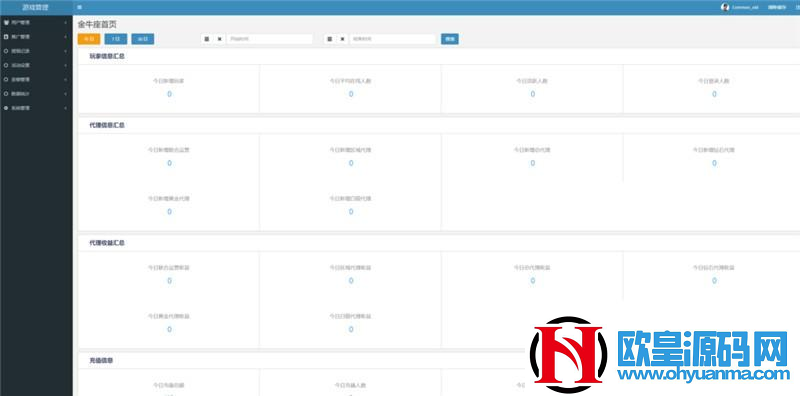Image resolution: width=800 pixels, height=396 pixels.
Task: Clear second date field with its X icon
Action: pos(342,39)
